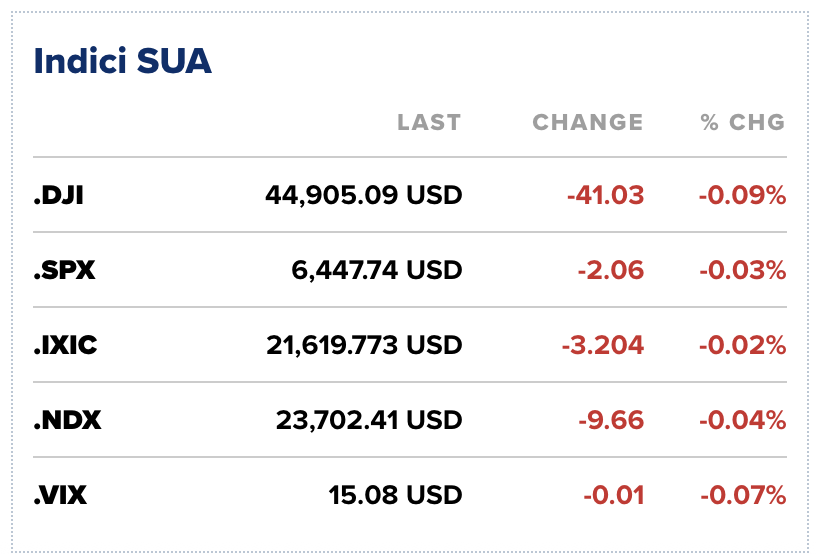Click the -2.06 change value
816x554 pixels.
tap(611, 270)
